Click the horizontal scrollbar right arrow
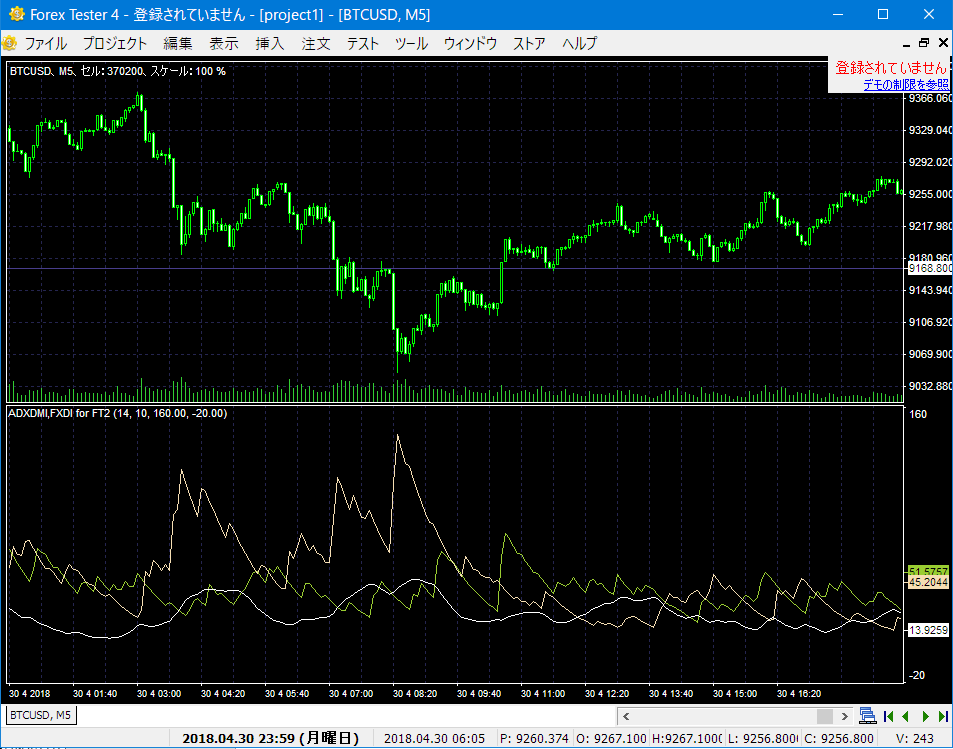 pos(844,716)
